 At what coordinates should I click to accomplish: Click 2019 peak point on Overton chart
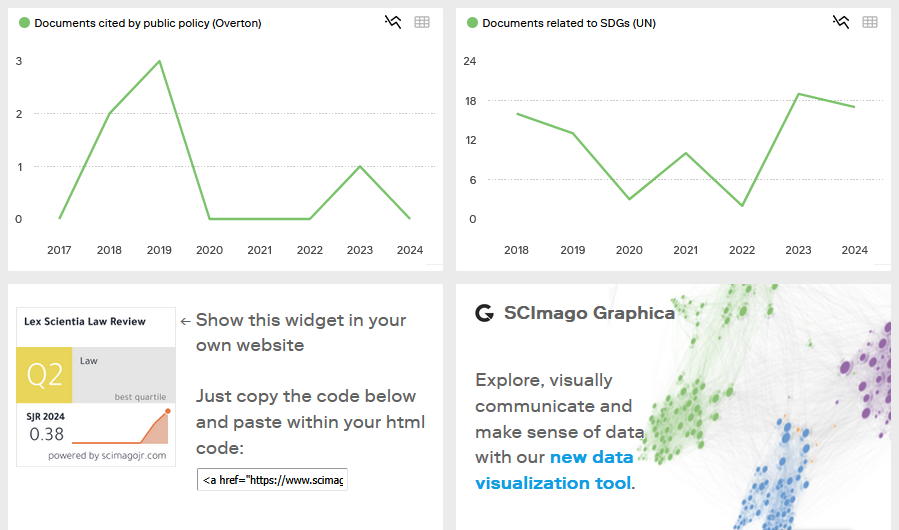159,61
